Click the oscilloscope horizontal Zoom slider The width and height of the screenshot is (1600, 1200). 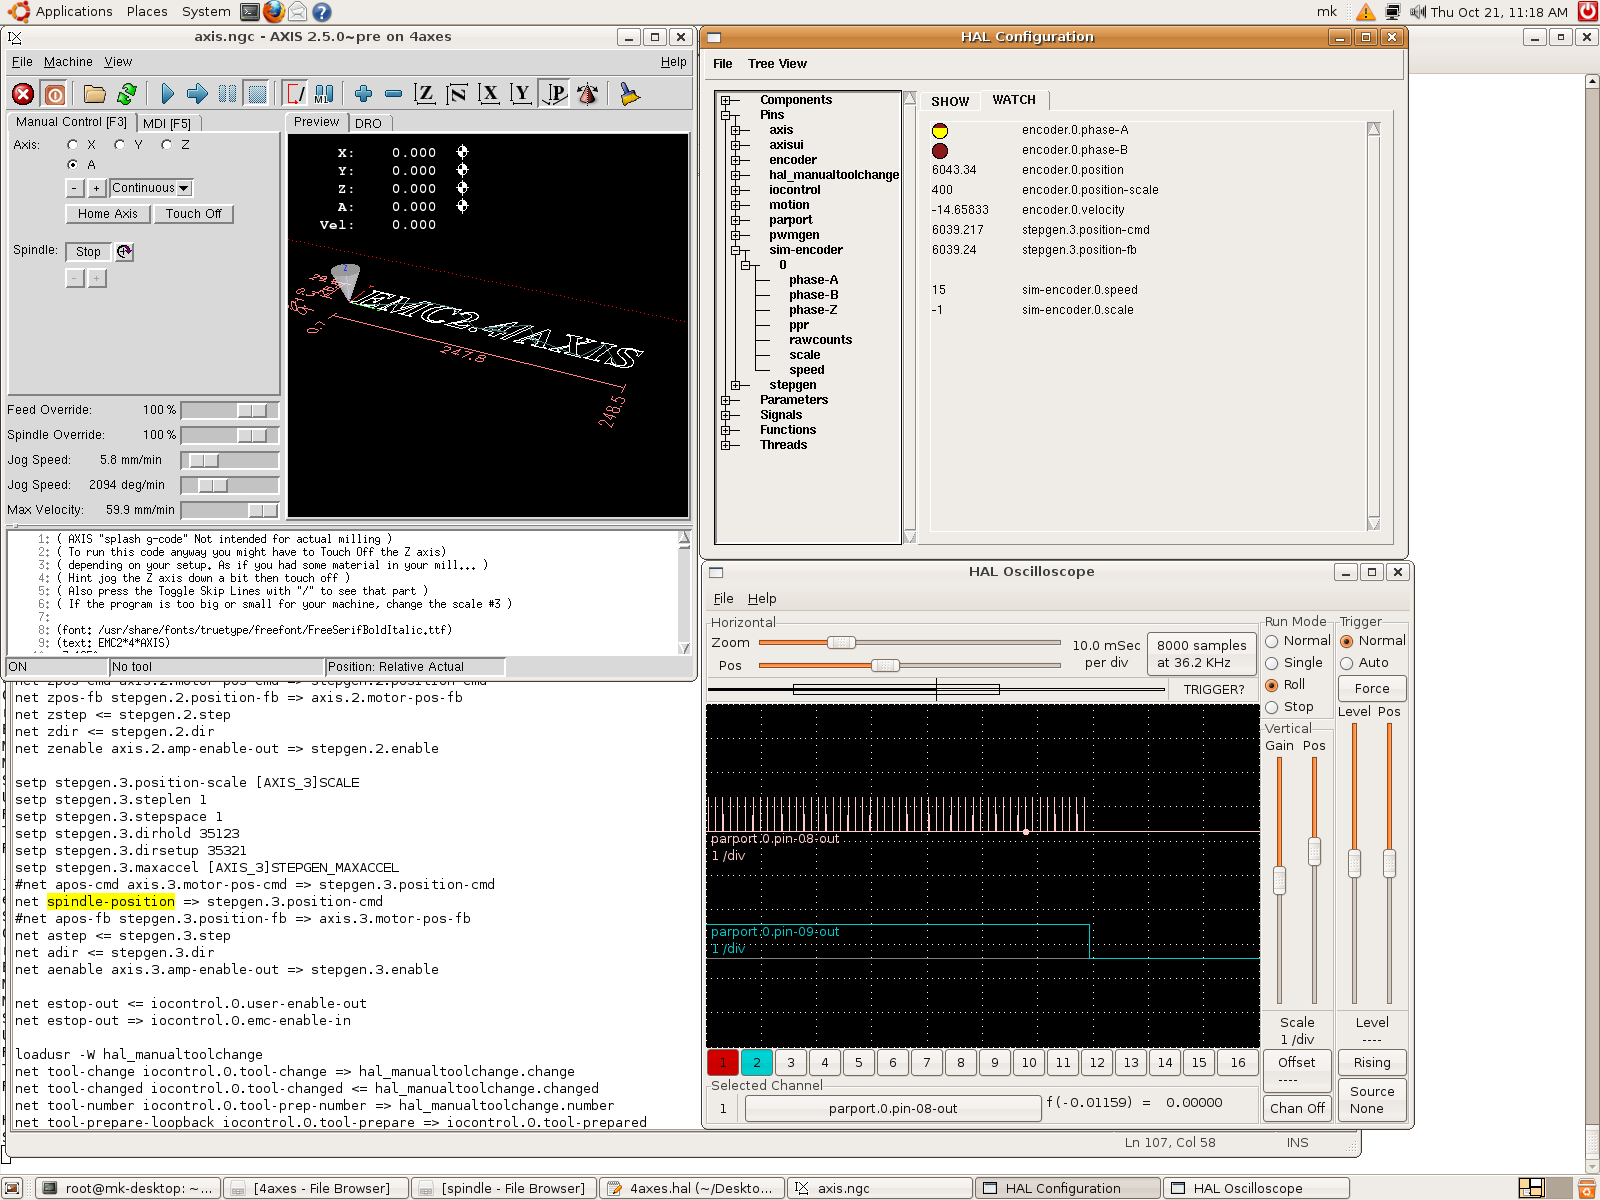[841, 643]
